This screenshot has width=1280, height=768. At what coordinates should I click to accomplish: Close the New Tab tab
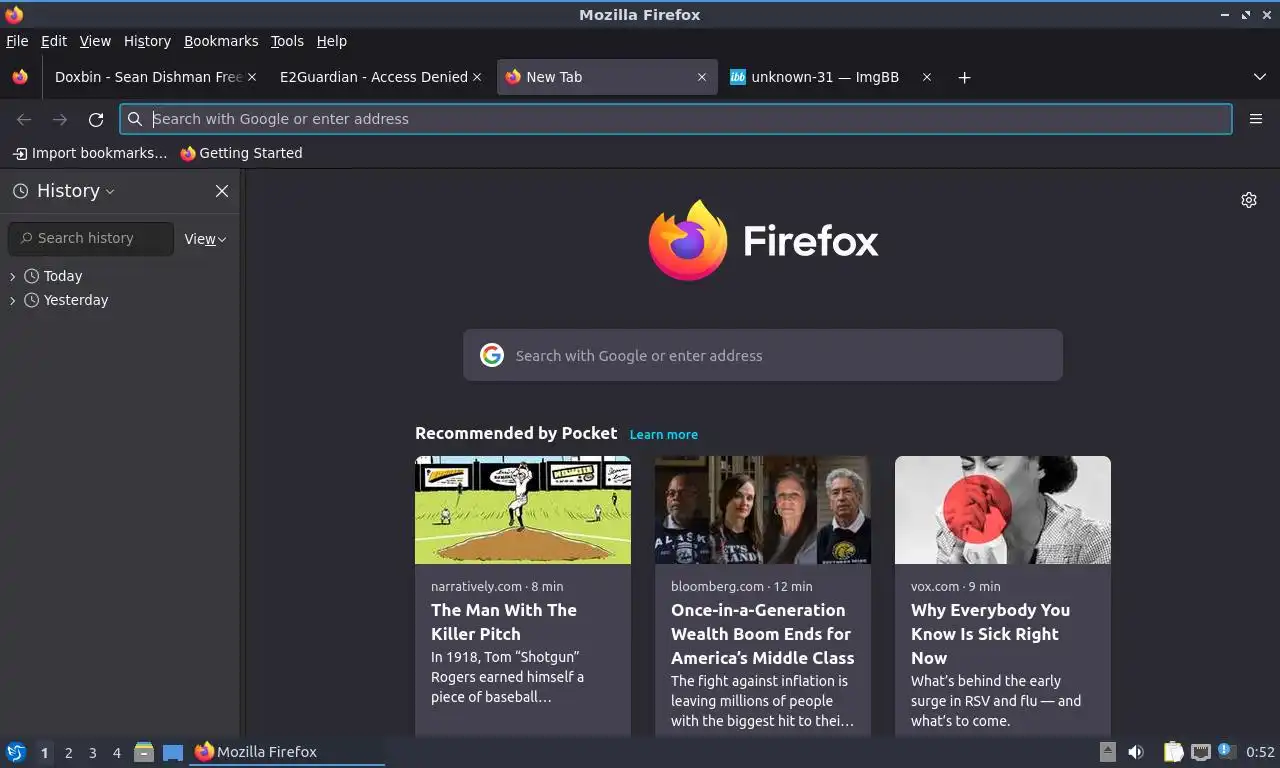coord(702,77)
